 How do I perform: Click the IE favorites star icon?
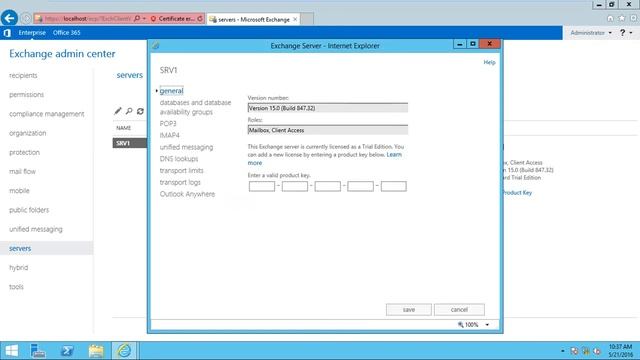click(x=622, y=18)
